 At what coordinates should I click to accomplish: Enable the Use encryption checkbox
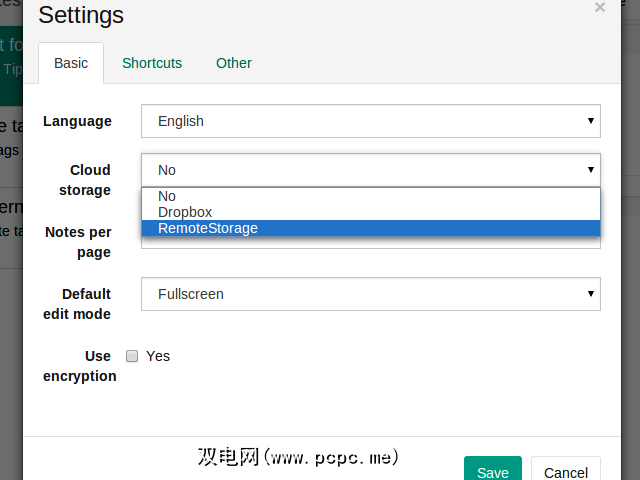point(132,356)
